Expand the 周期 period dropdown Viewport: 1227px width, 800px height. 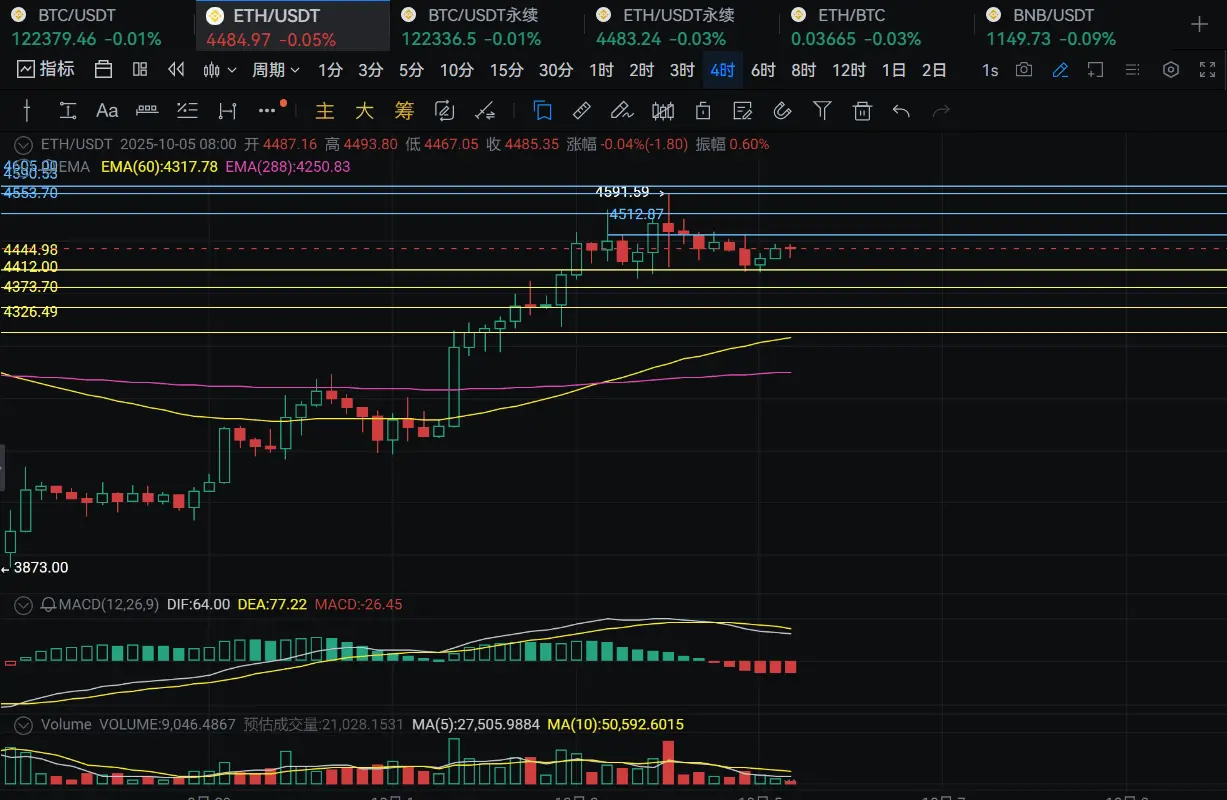pos(276,70)
